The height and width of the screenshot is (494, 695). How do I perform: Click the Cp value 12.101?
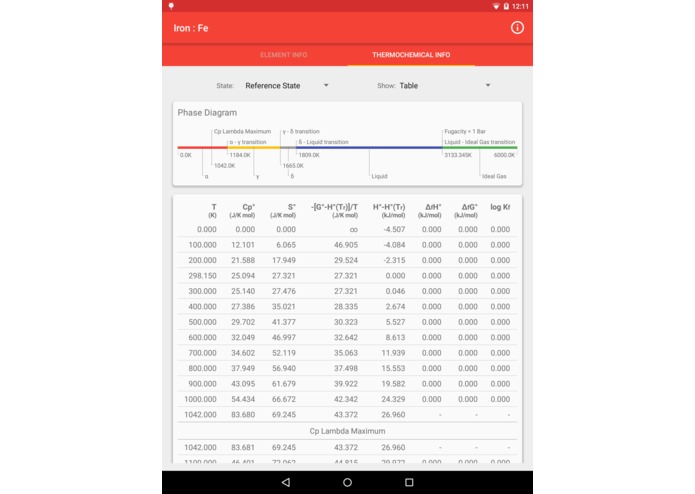(243, 245)
